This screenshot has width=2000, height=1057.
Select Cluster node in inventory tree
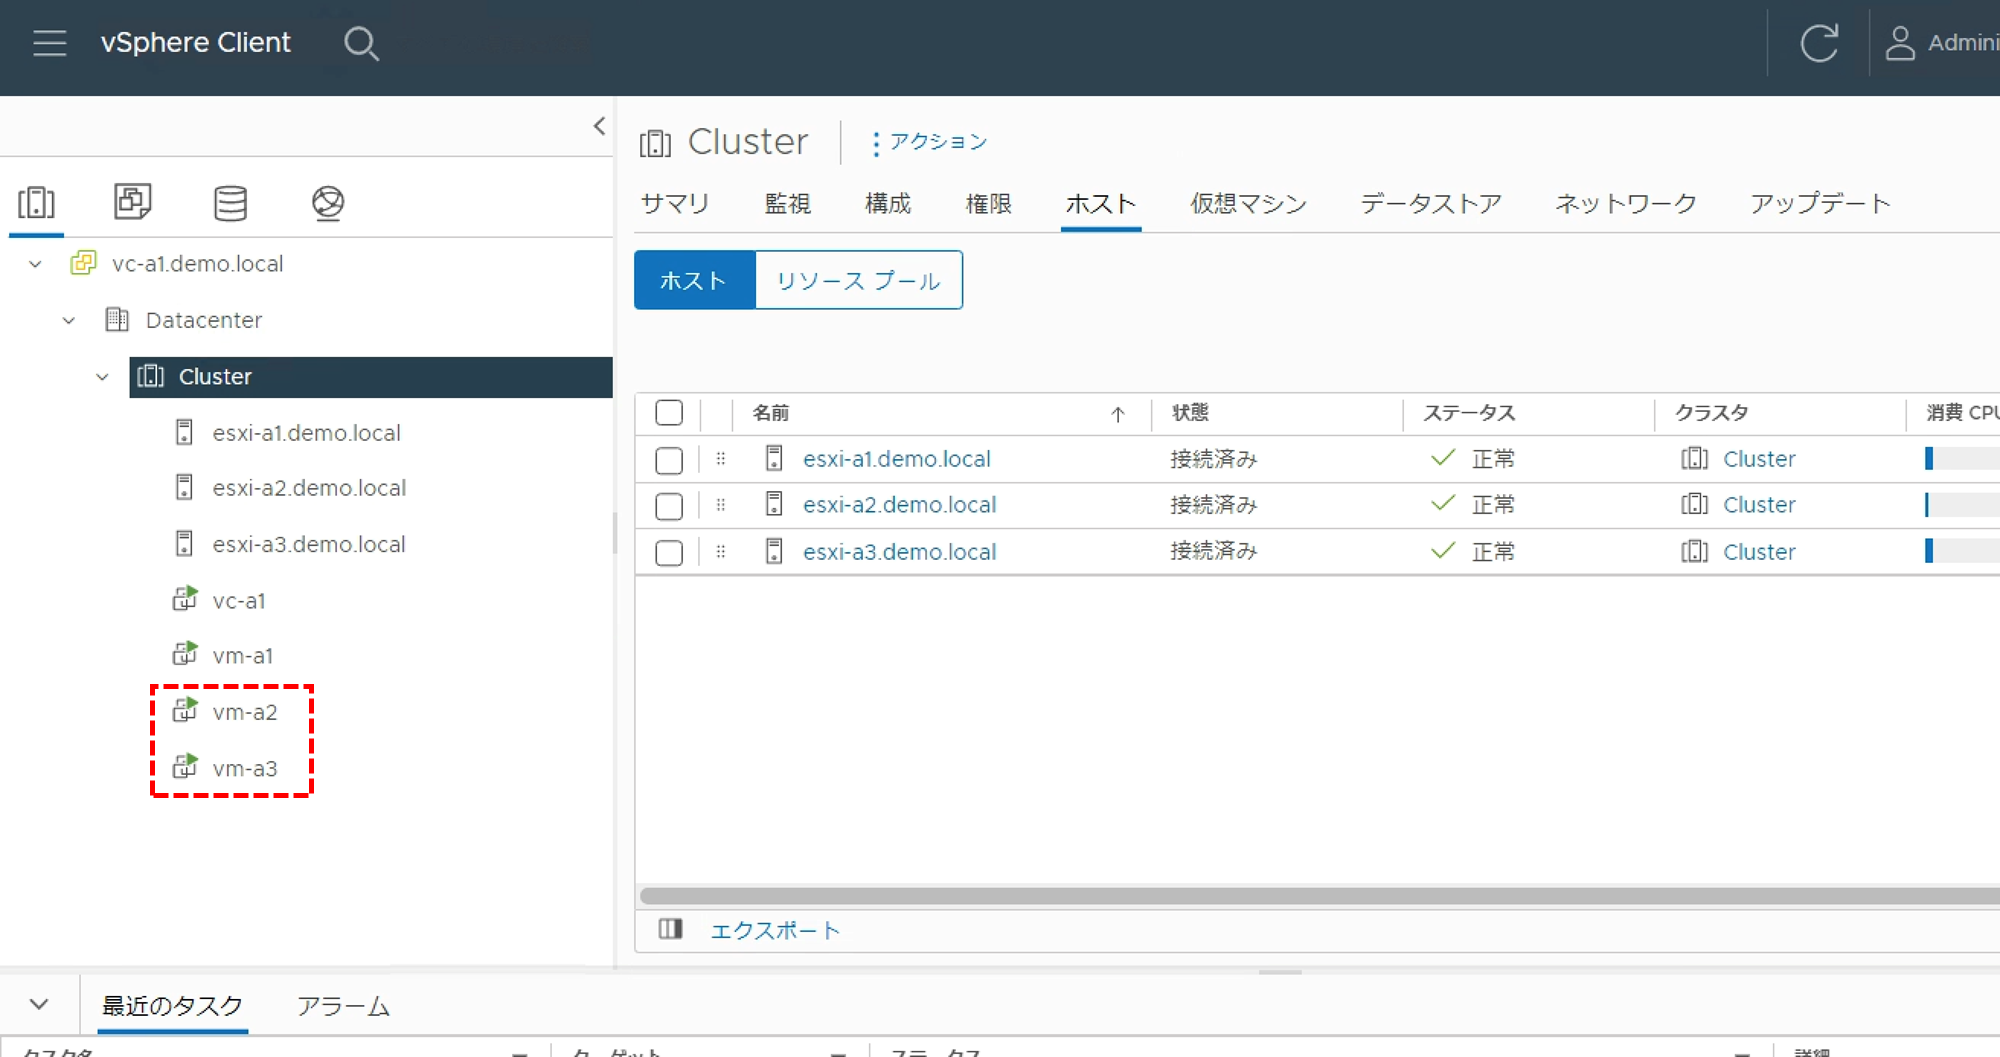370,377
